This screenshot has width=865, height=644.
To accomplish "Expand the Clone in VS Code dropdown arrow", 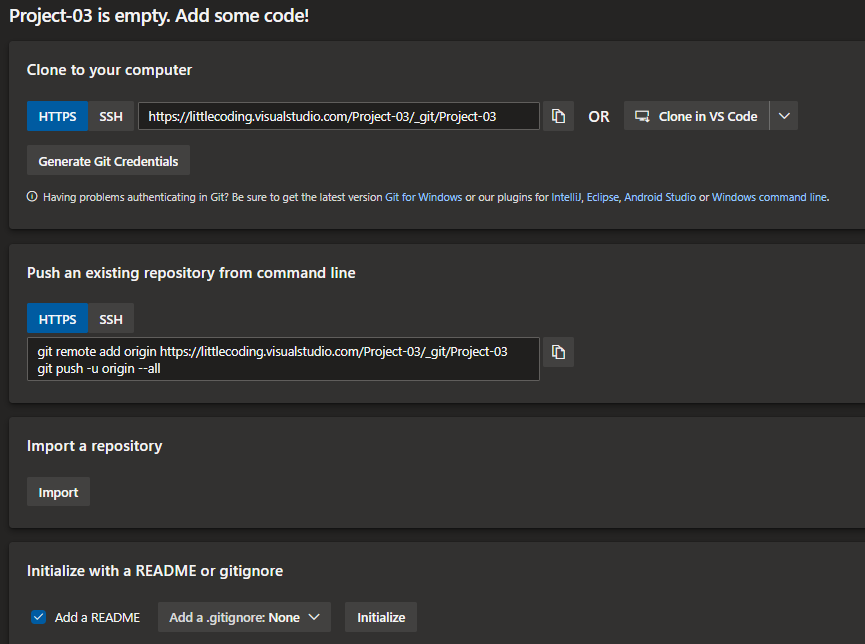I will click(x=784, y=116).
